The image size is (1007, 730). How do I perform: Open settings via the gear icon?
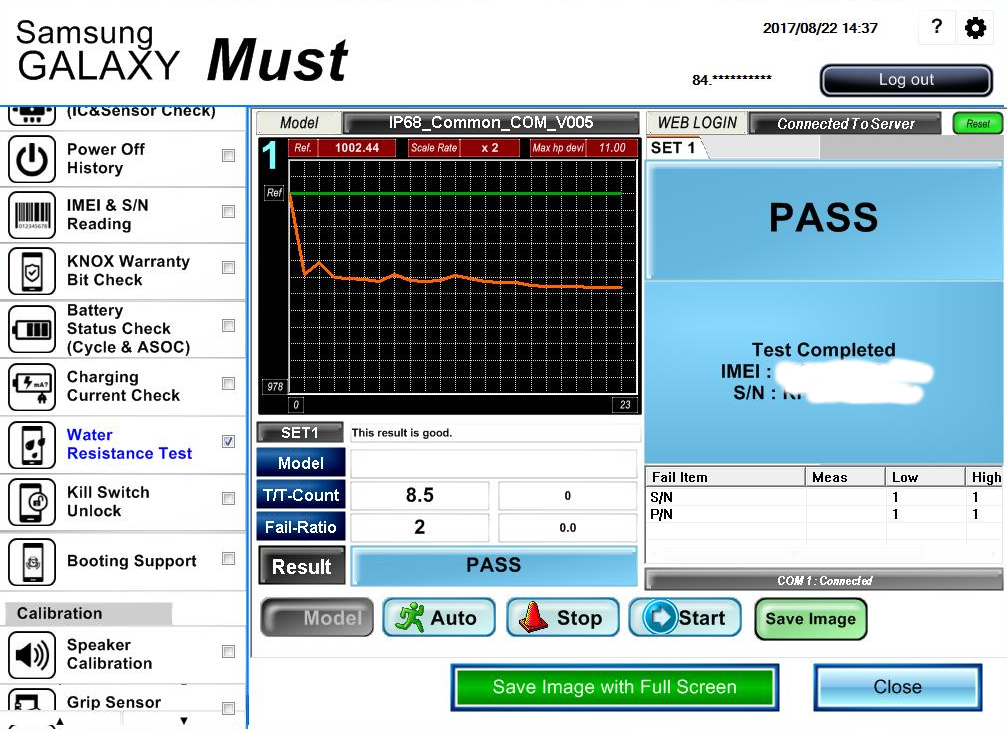(x=975, y=28)
